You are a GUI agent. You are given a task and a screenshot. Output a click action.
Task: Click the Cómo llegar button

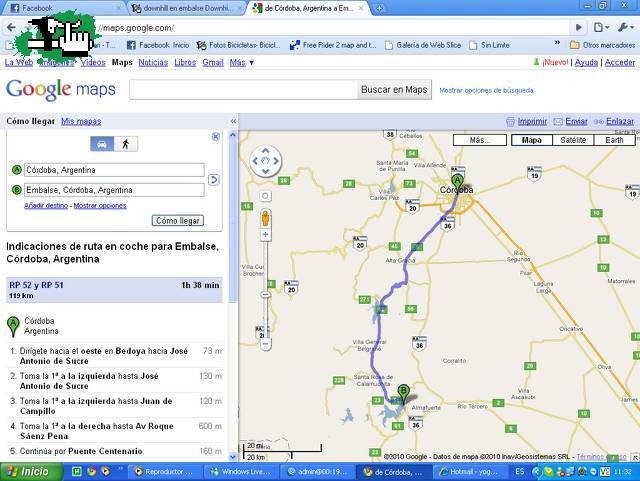coord(178,220)
